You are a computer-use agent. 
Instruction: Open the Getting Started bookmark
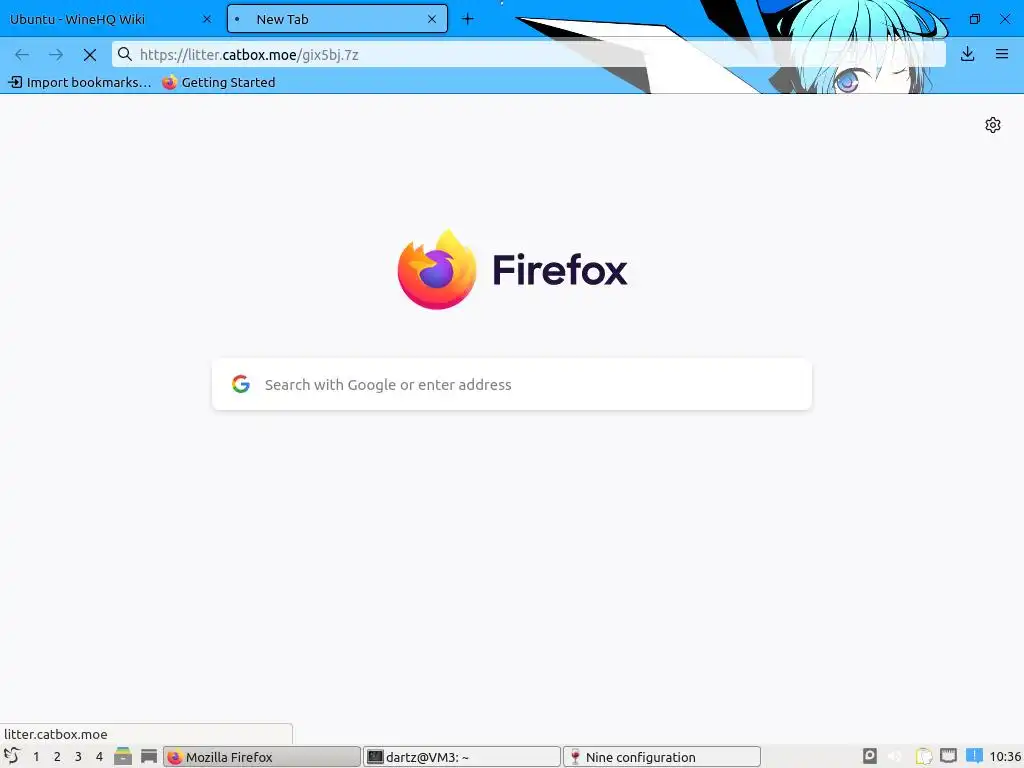[219, 82]
